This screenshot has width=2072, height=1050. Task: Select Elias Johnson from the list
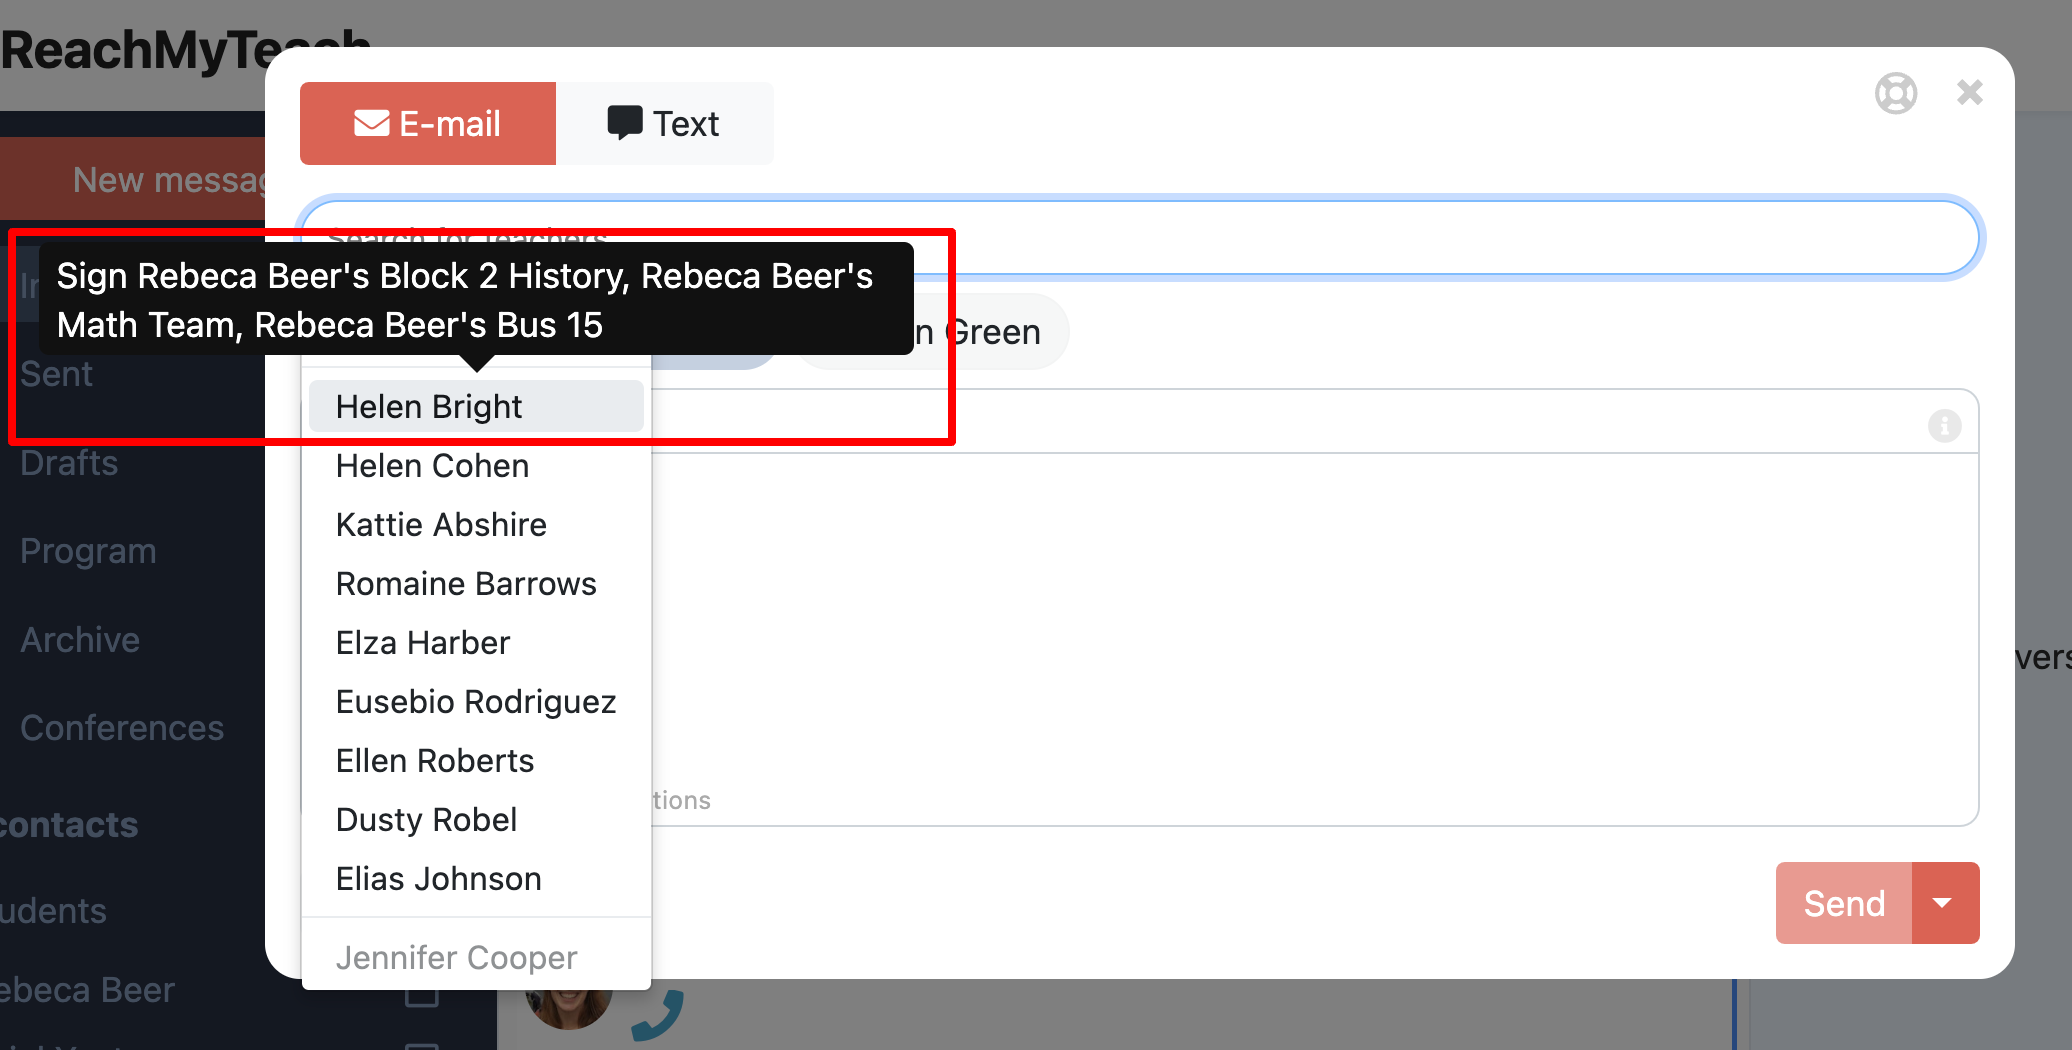pyautogui.click(x=438, y=879)
